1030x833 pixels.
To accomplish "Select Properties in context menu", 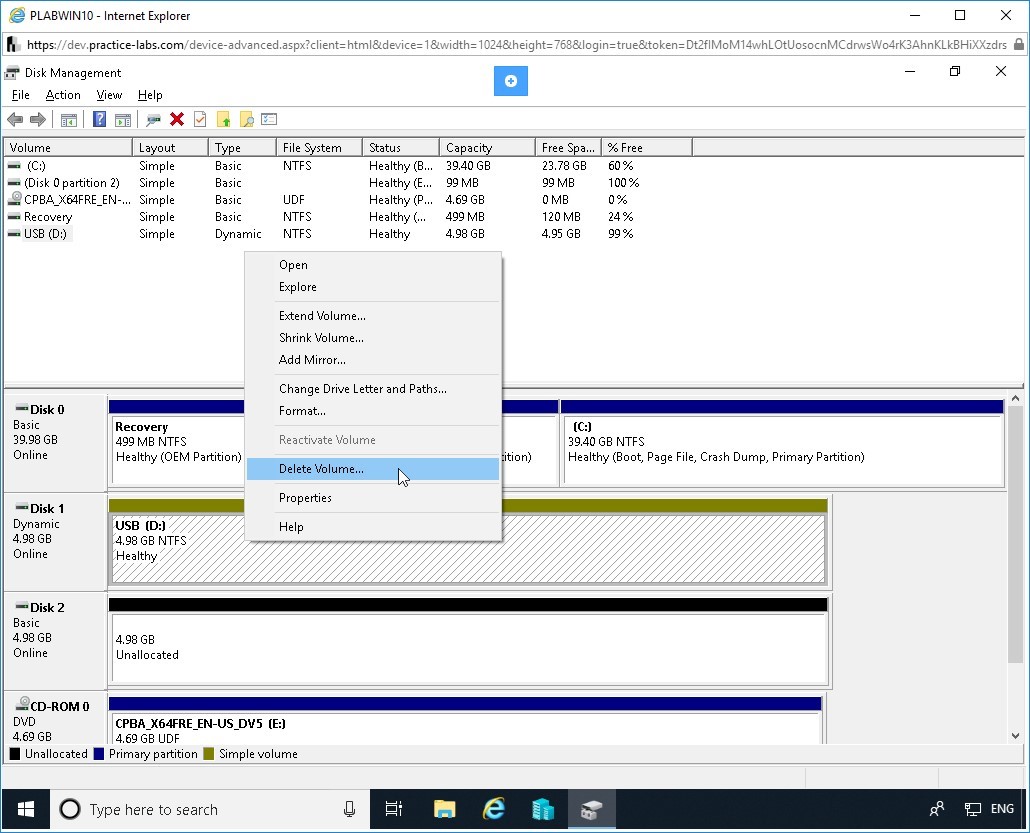I will click(373, 498).
